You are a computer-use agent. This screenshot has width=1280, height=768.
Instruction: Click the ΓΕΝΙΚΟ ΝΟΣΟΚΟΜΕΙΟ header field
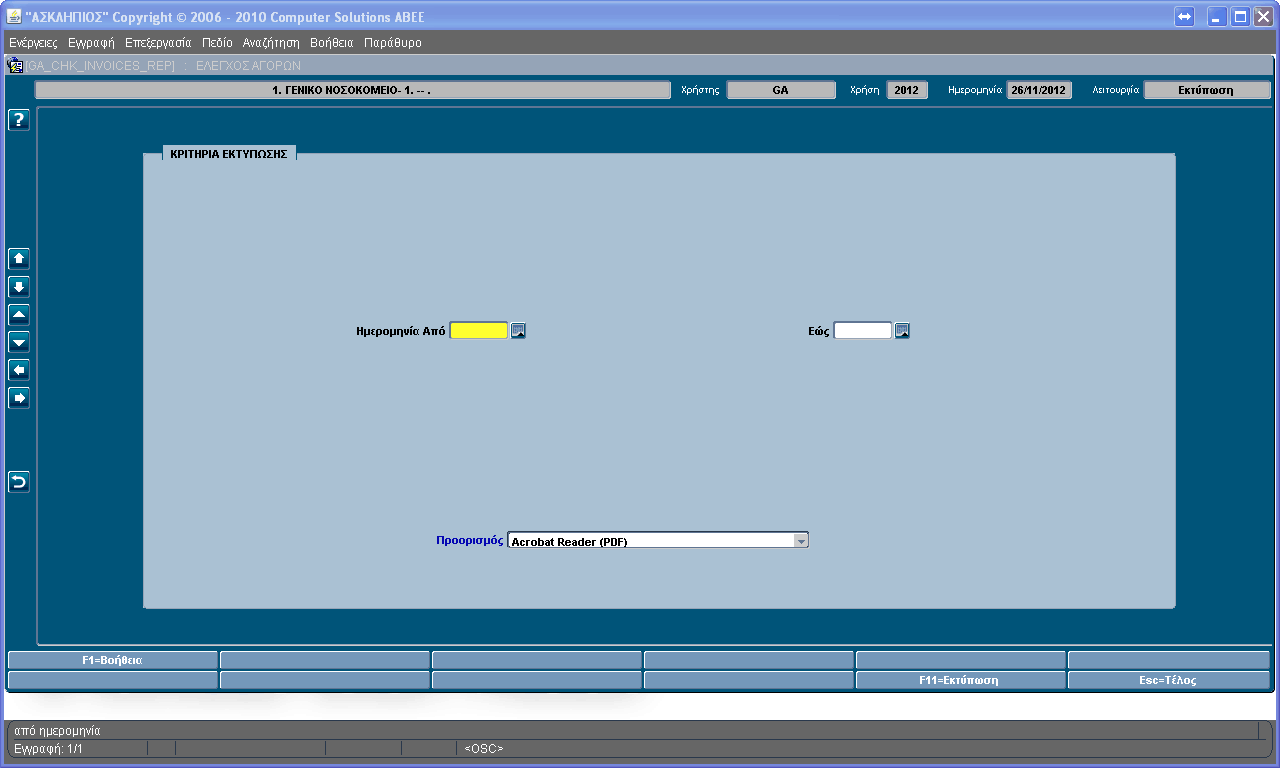coord(353,90)
